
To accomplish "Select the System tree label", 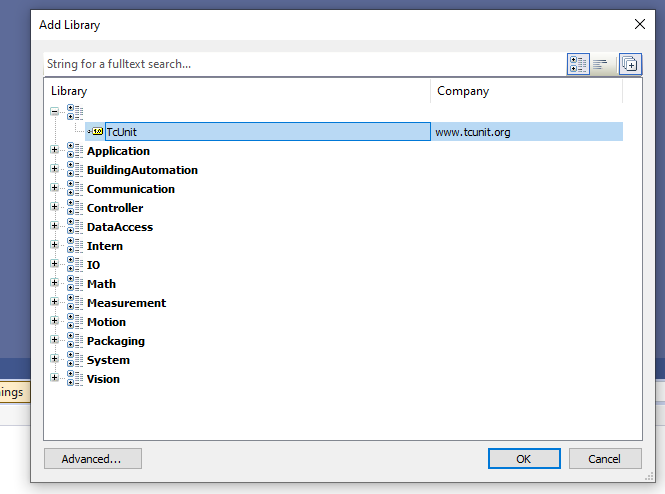I will point(108,360).
